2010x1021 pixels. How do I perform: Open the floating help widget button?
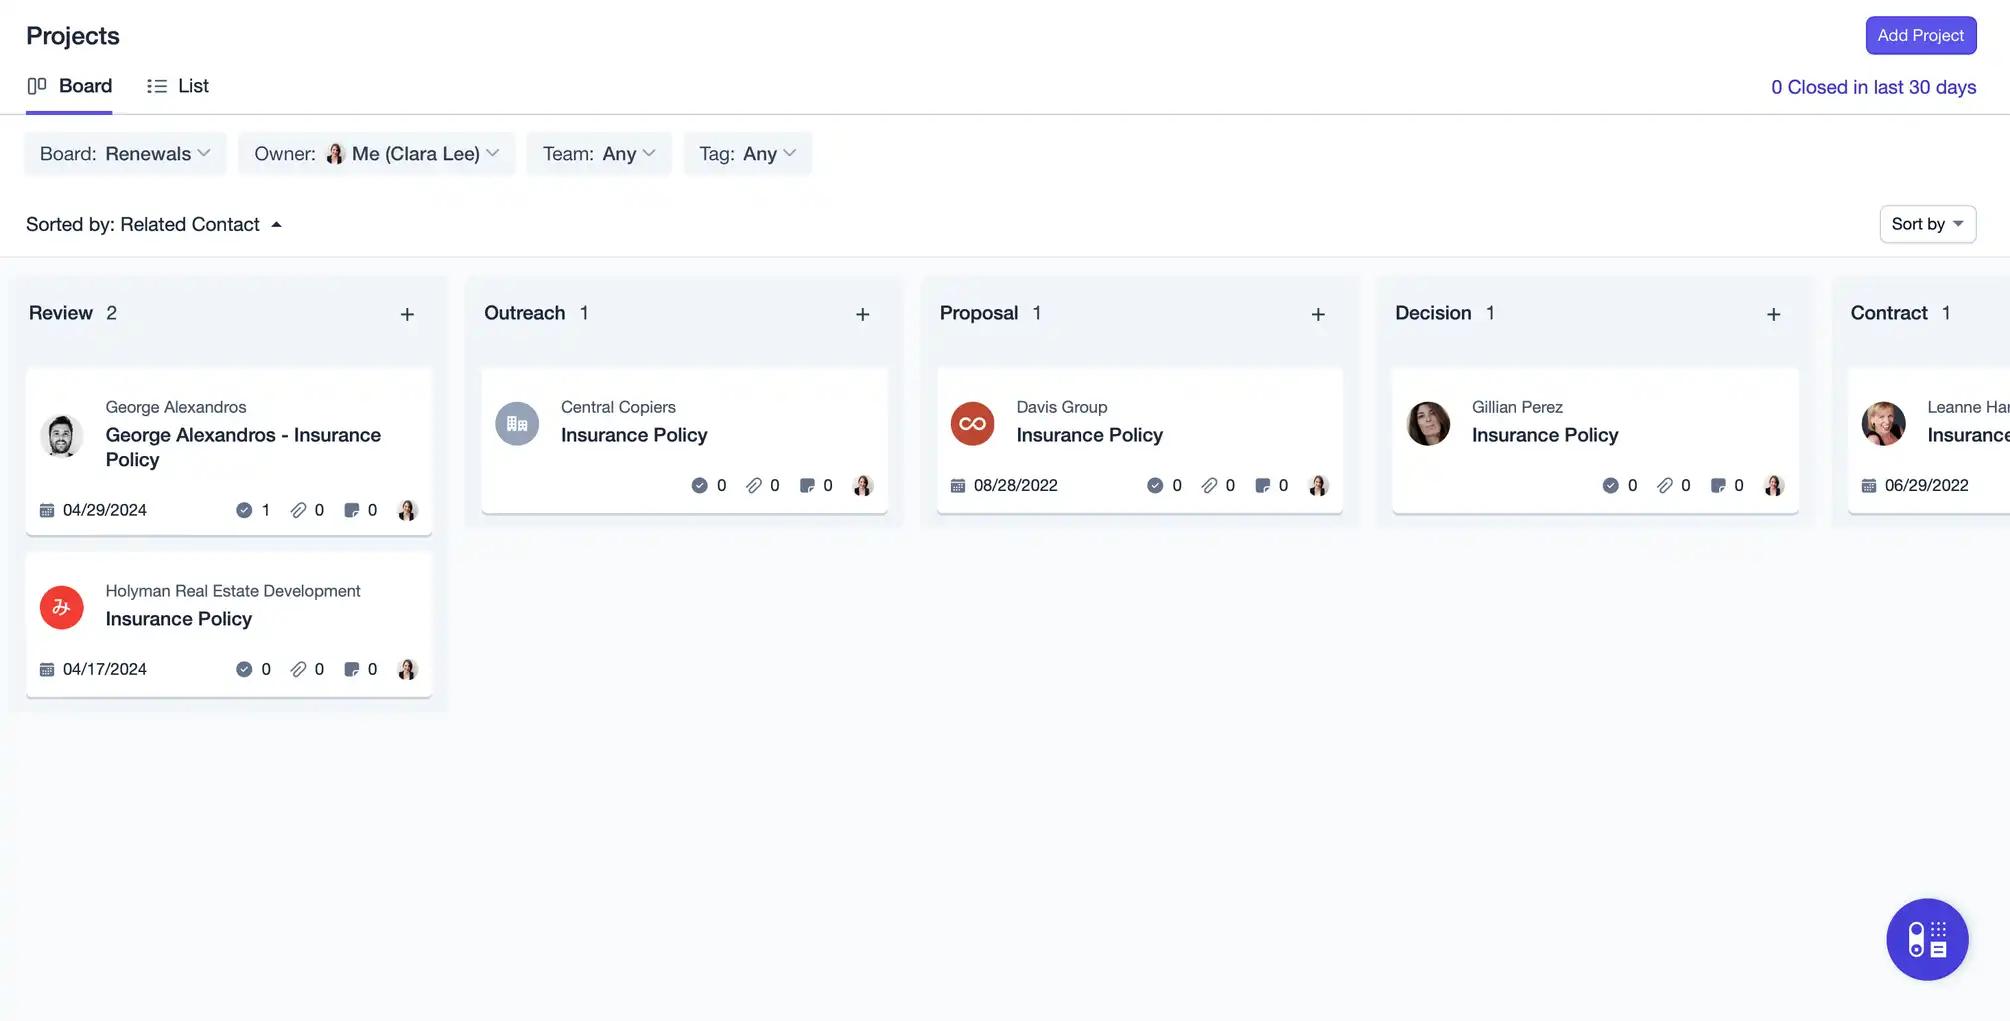(1927, 939)
